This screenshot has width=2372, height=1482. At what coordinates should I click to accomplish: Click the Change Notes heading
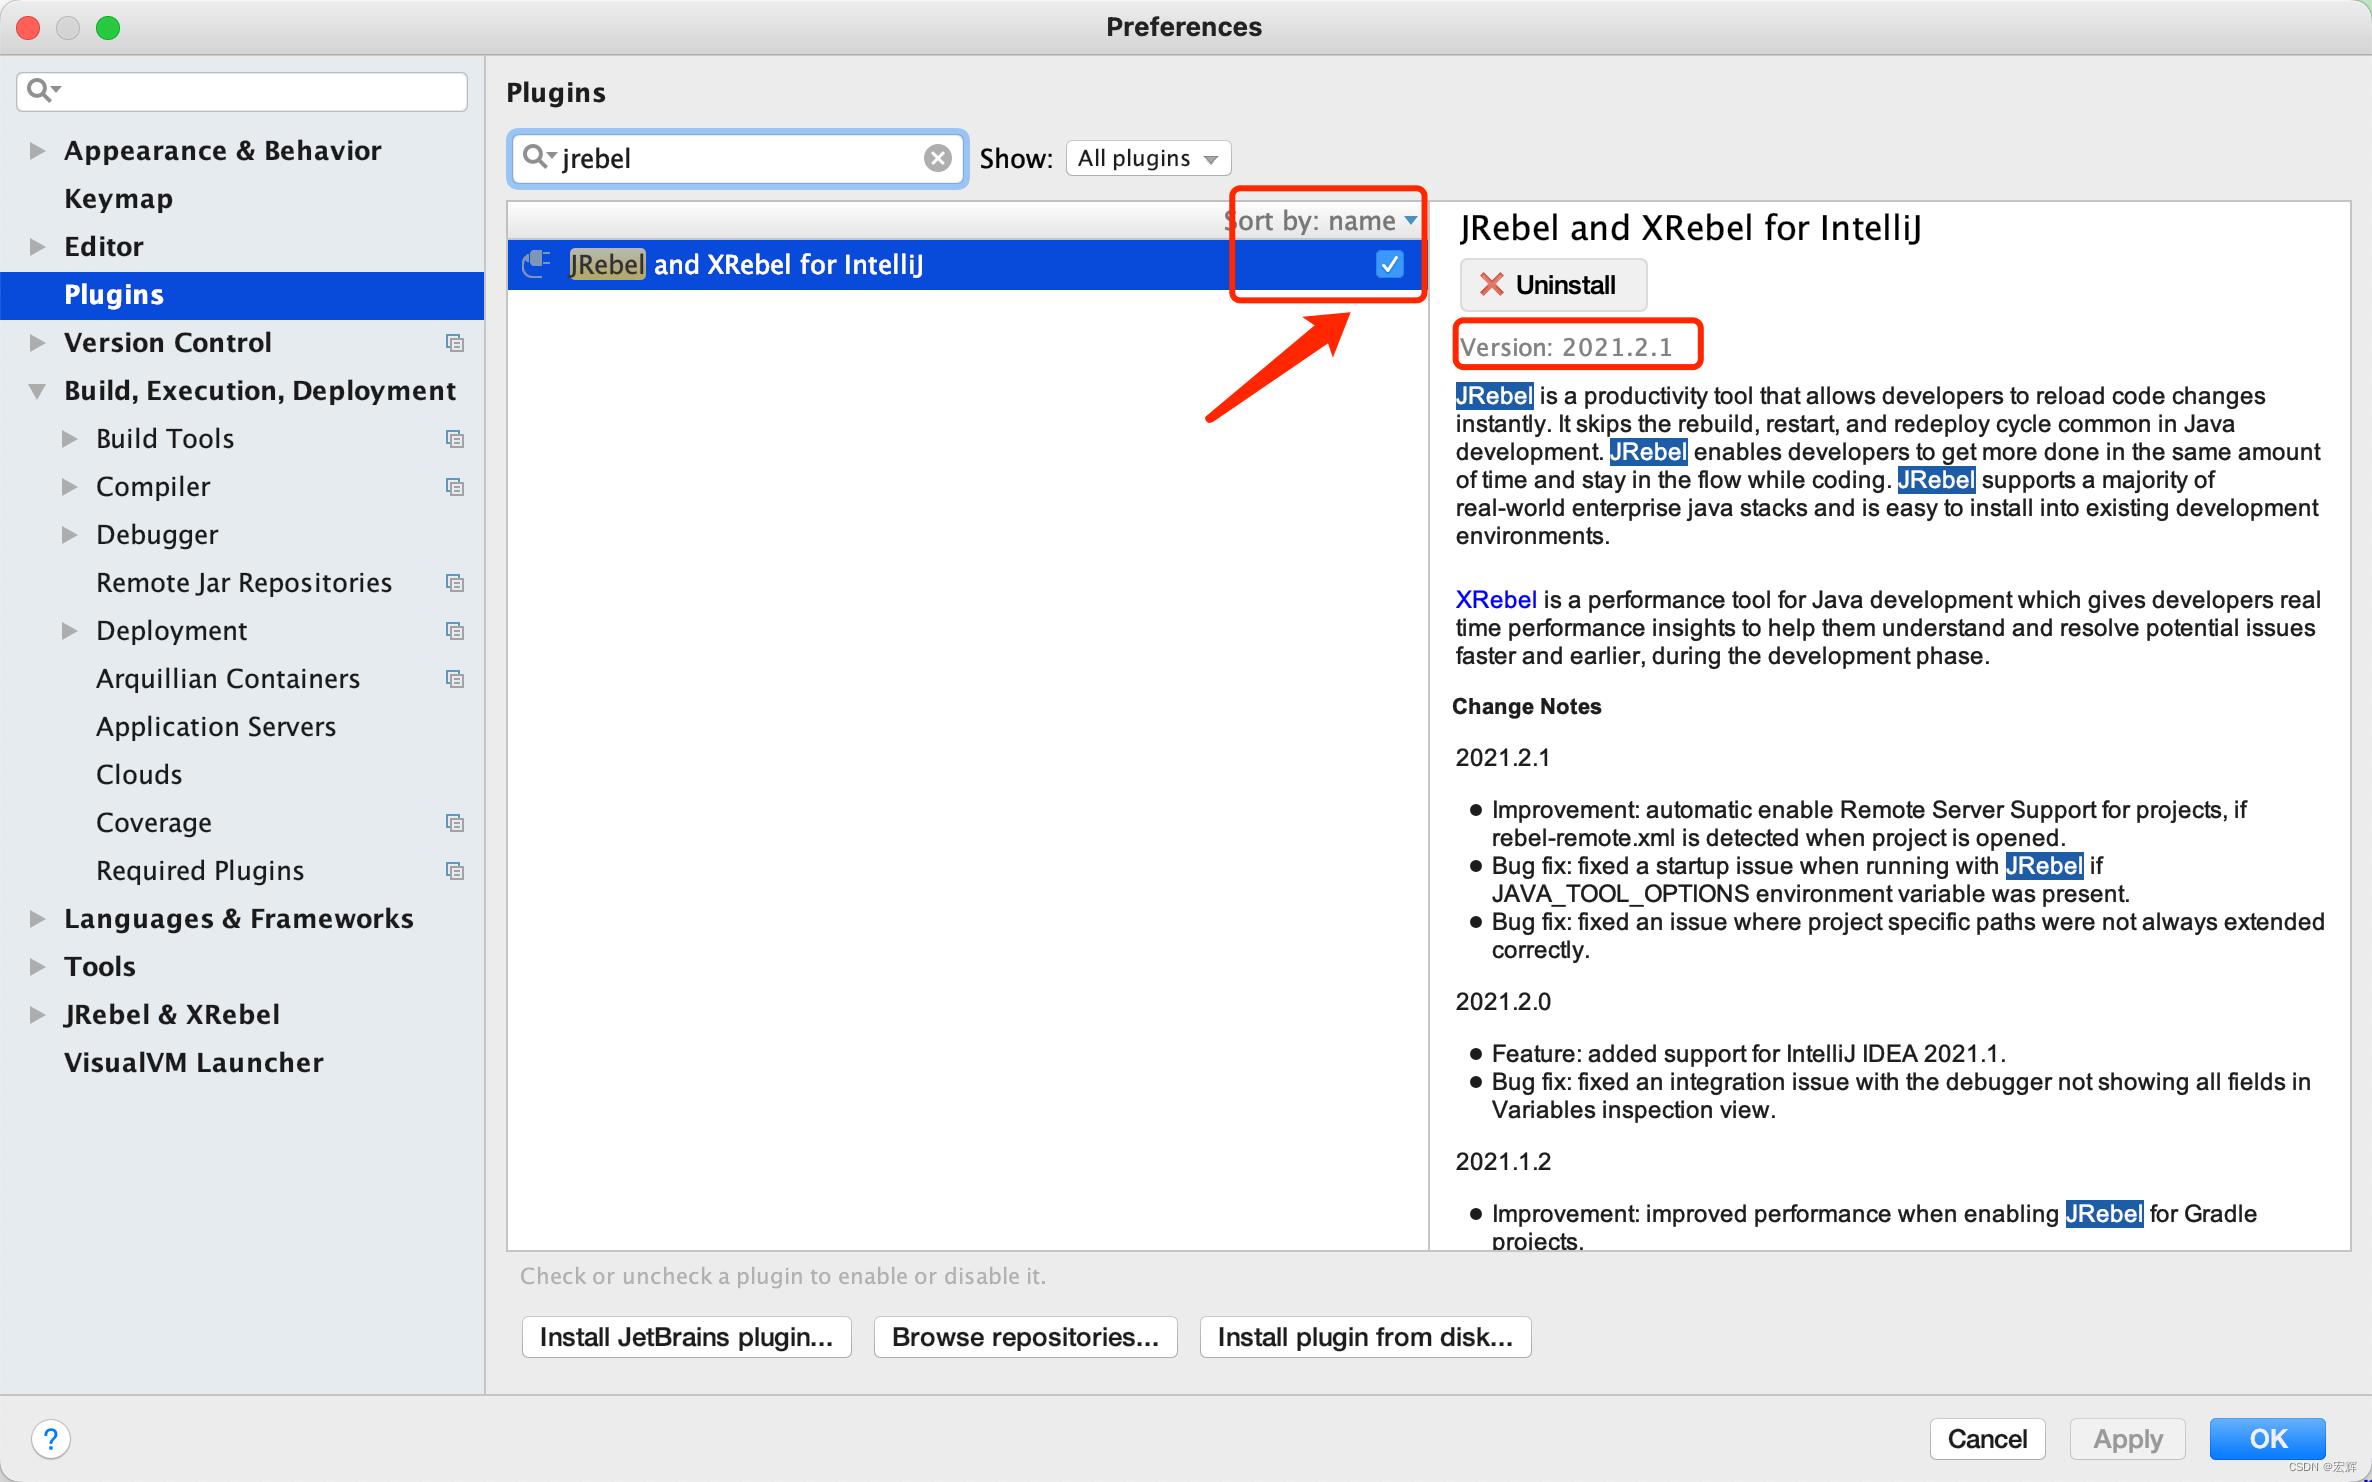[x=1526, y=707]
